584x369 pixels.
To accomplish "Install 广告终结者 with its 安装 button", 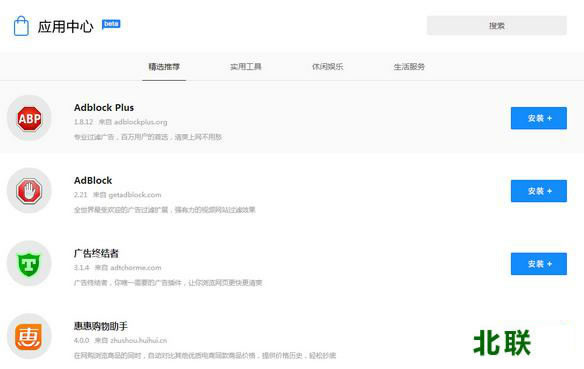I will pos(539,264).
